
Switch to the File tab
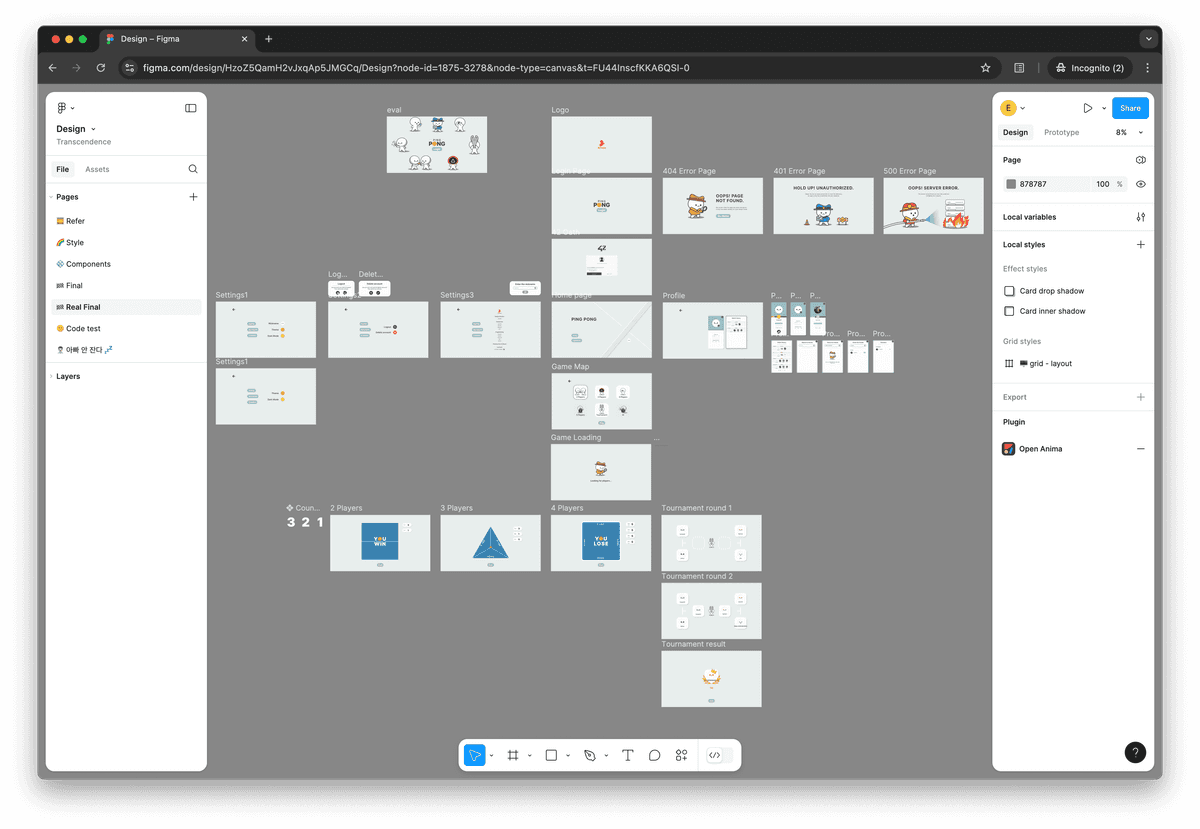click(62, 169)
